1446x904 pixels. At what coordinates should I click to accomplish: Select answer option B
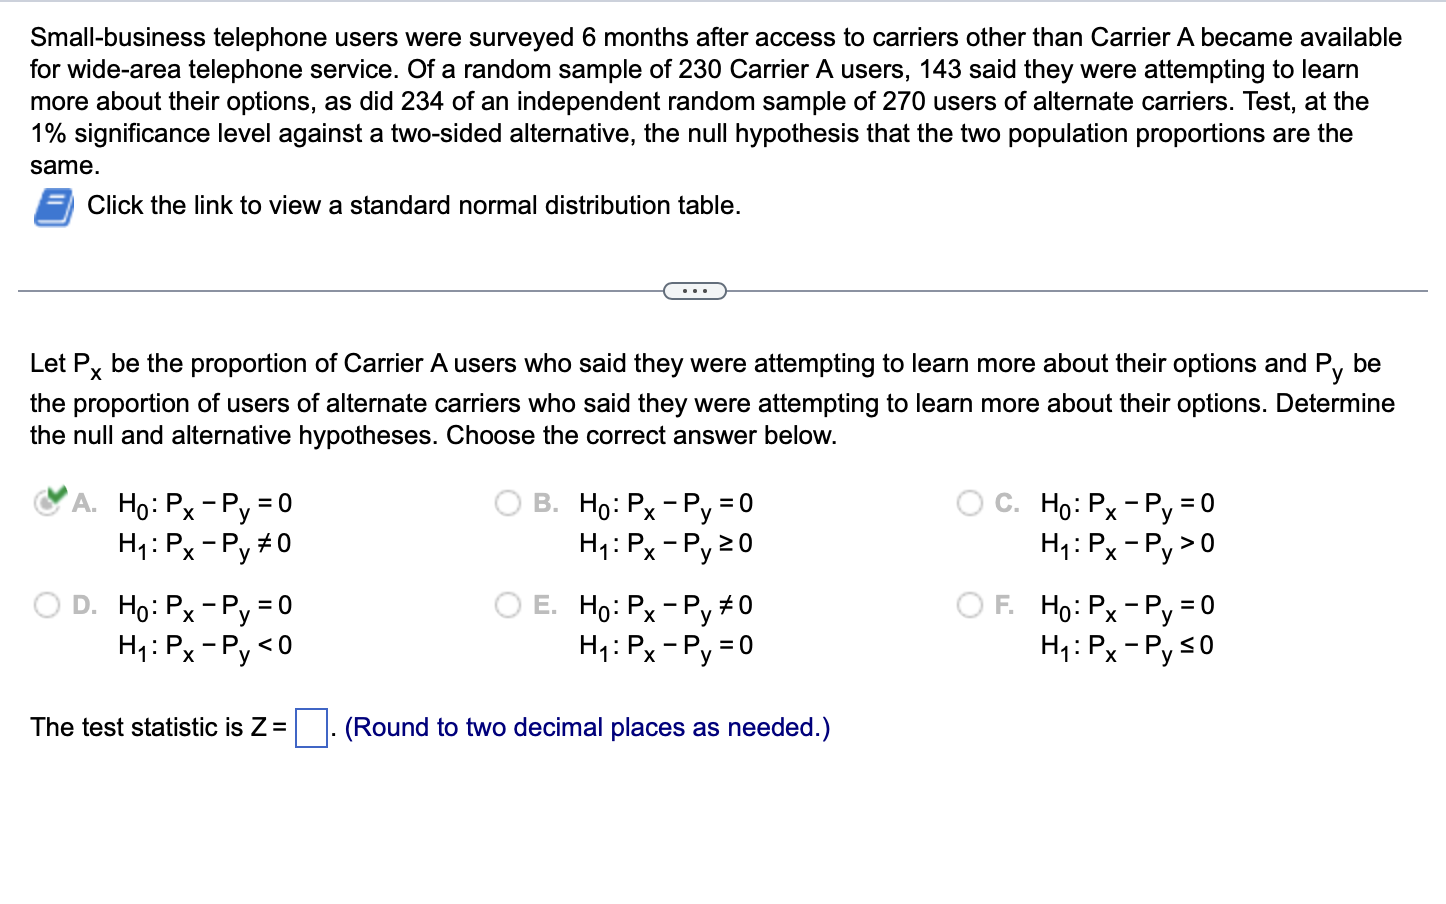tap(509, 503)
